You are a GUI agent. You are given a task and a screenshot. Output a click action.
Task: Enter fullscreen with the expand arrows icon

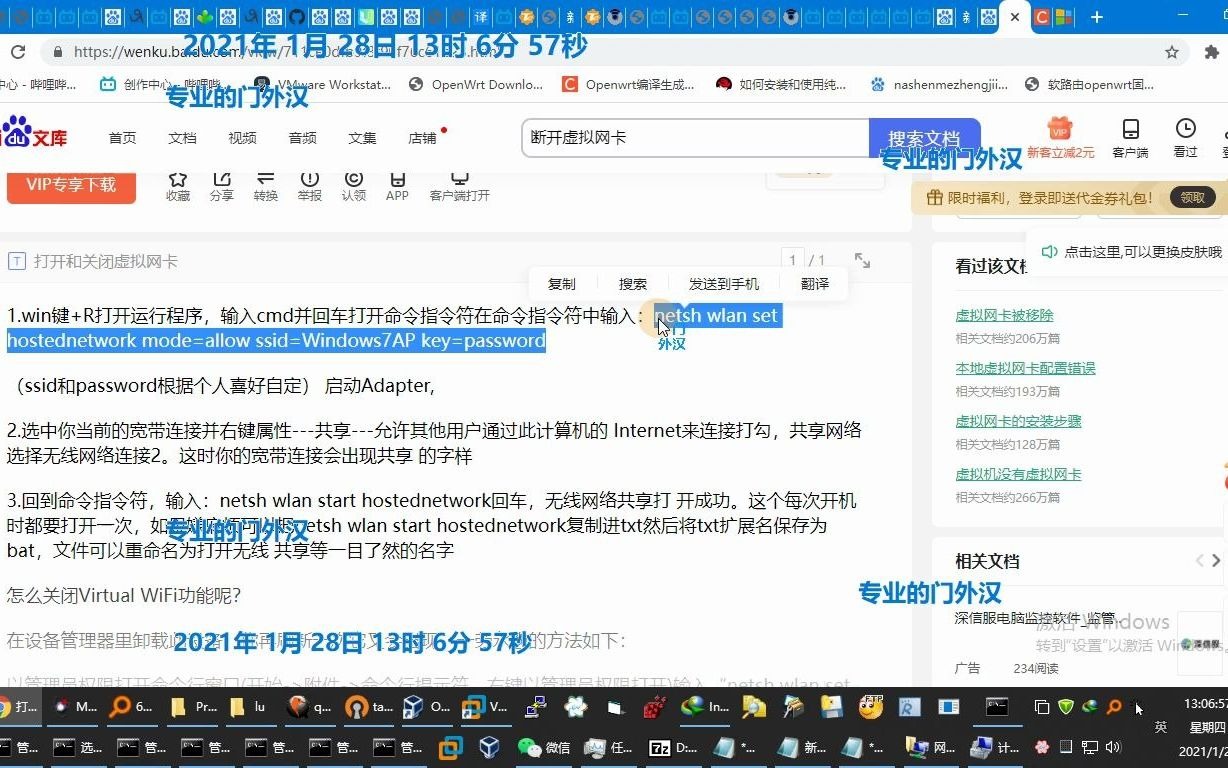(x=862, y=260)
